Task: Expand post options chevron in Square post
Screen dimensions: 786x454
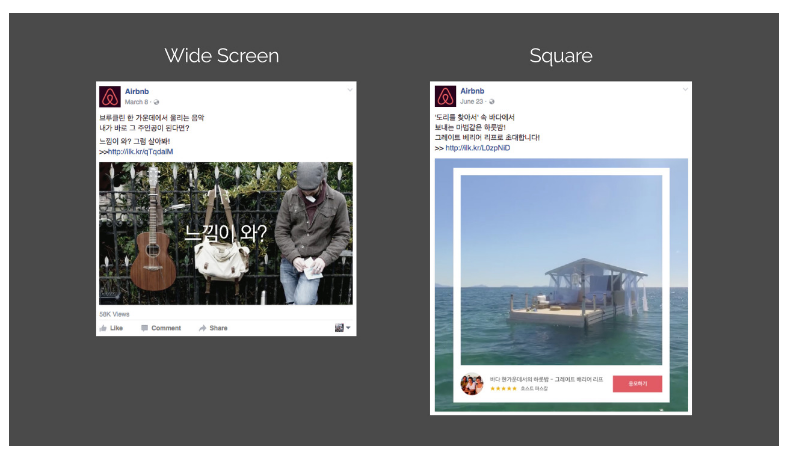Action: tap(685, 90)
